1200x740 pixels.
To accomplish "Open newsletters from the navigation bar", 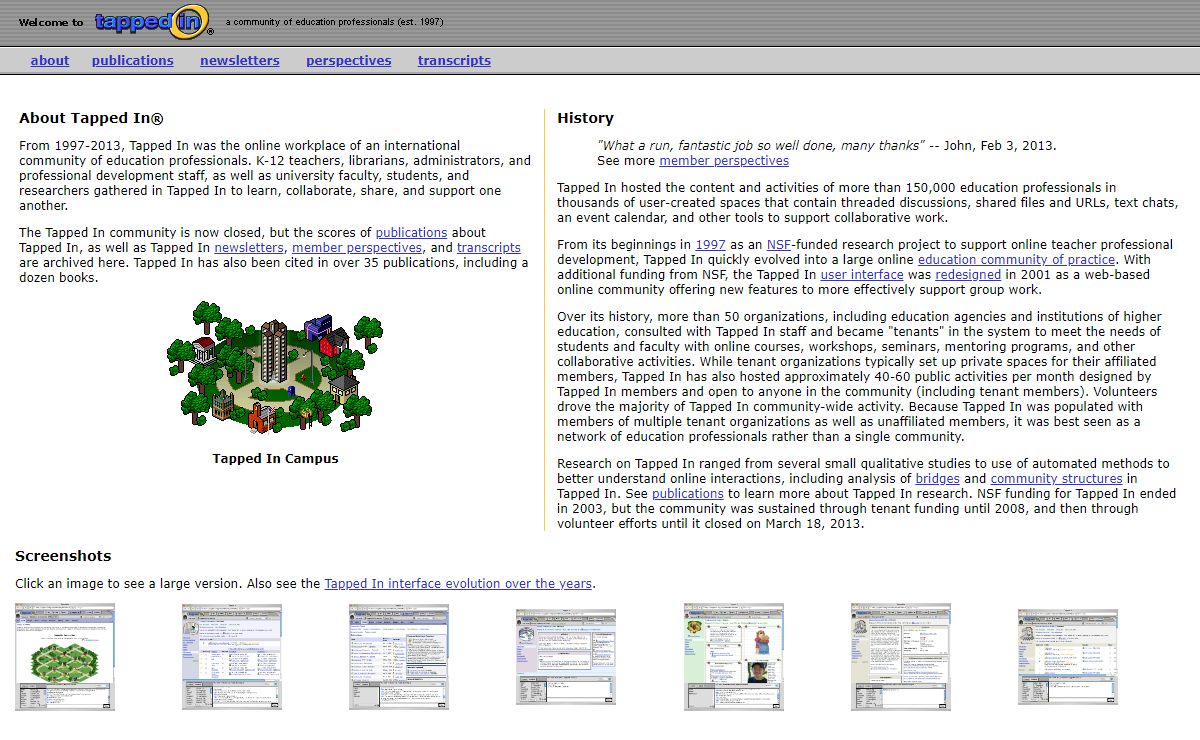I will 240,60.
